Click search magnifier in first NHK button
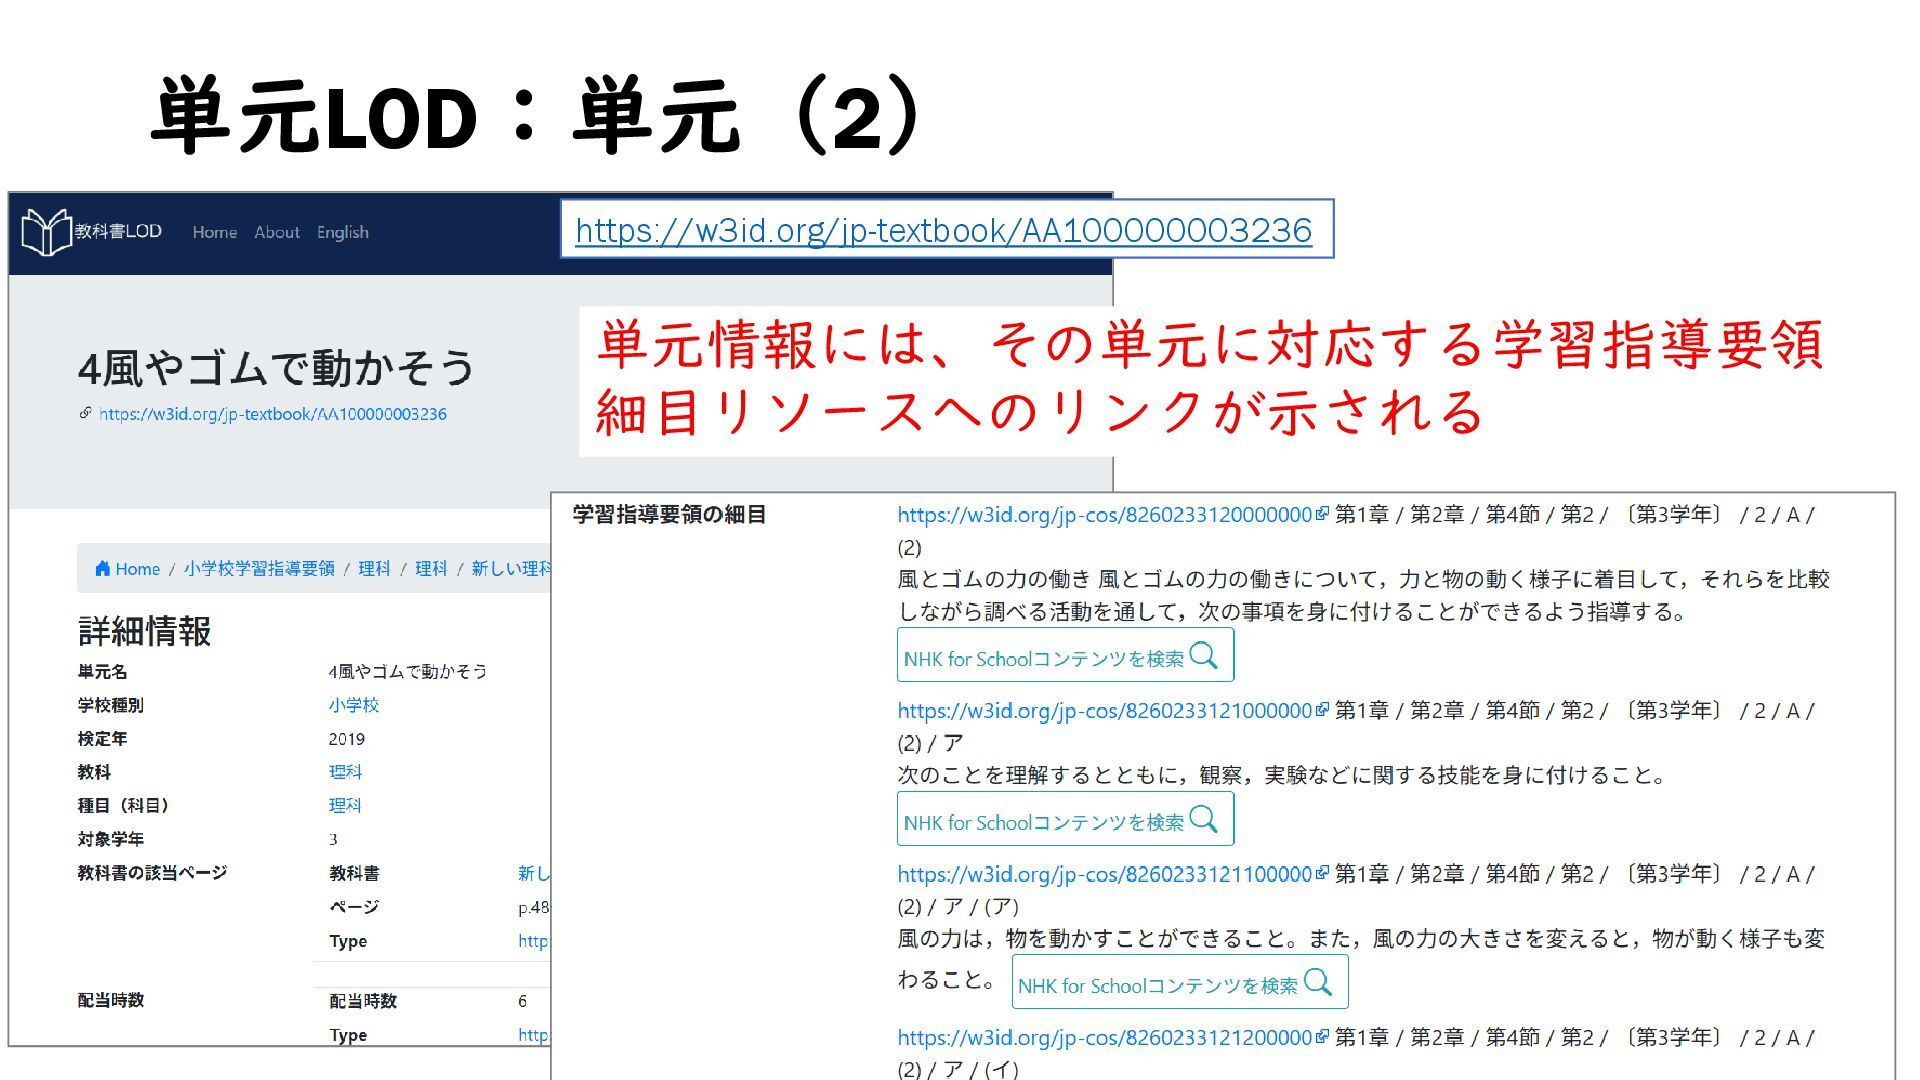Image resolution: width=1920 pixels, height=1080 pixels. click(1204, 656)
